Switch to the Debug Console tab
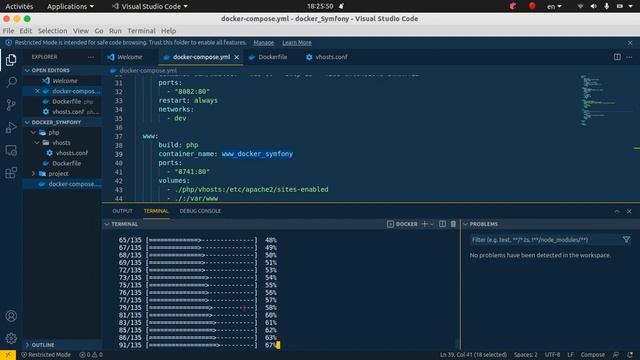 point(200,211)
